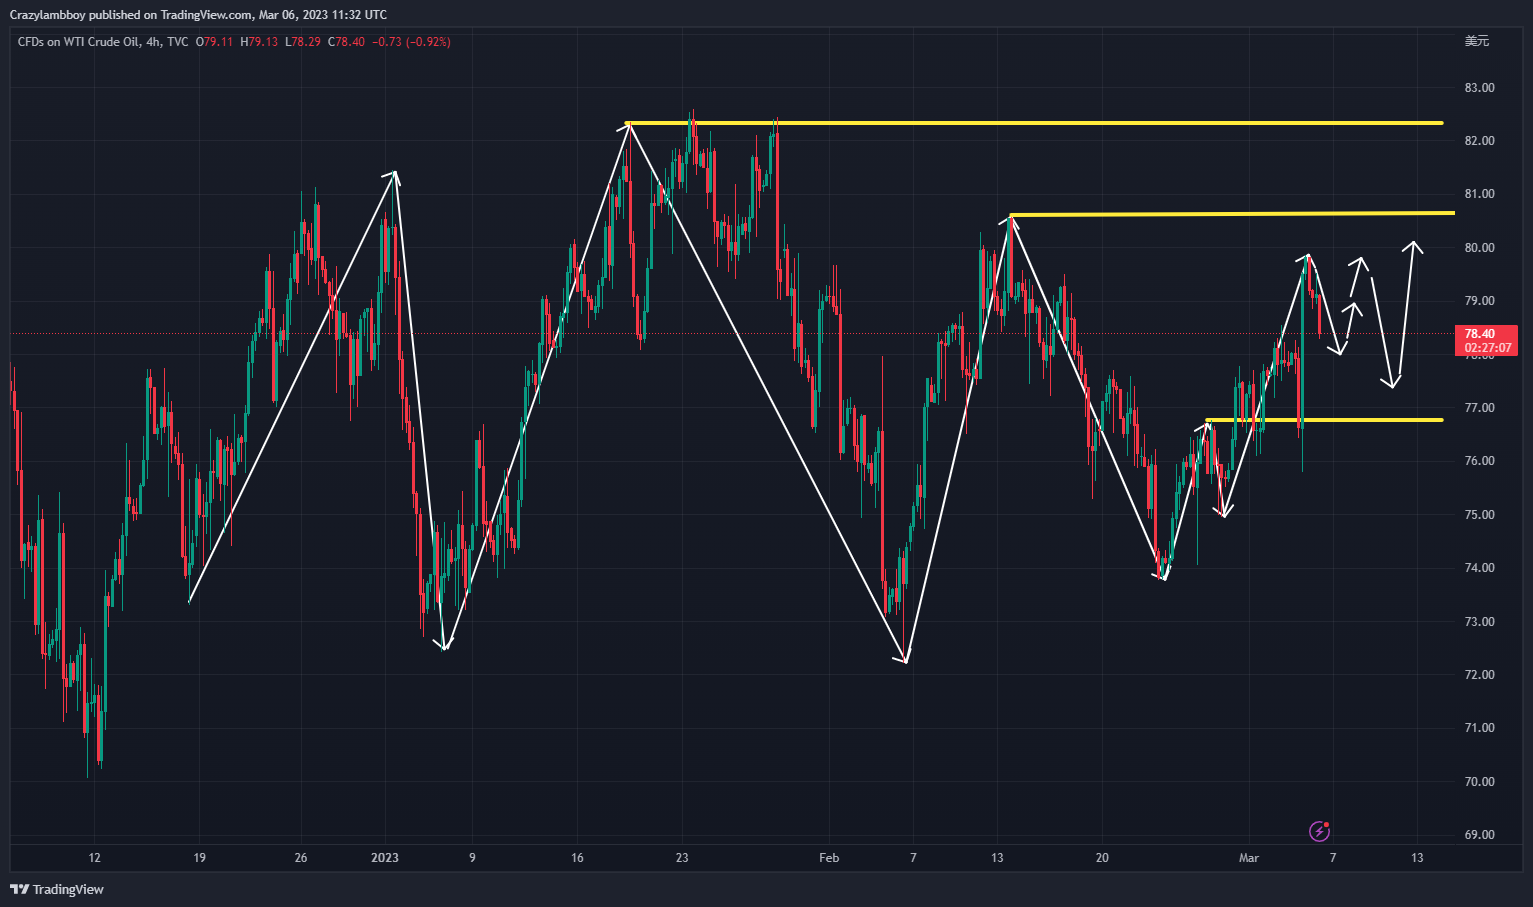Click the open value O79.11
The width and height of the screenshot is (1533, 907).
click(x=214, y=42)
